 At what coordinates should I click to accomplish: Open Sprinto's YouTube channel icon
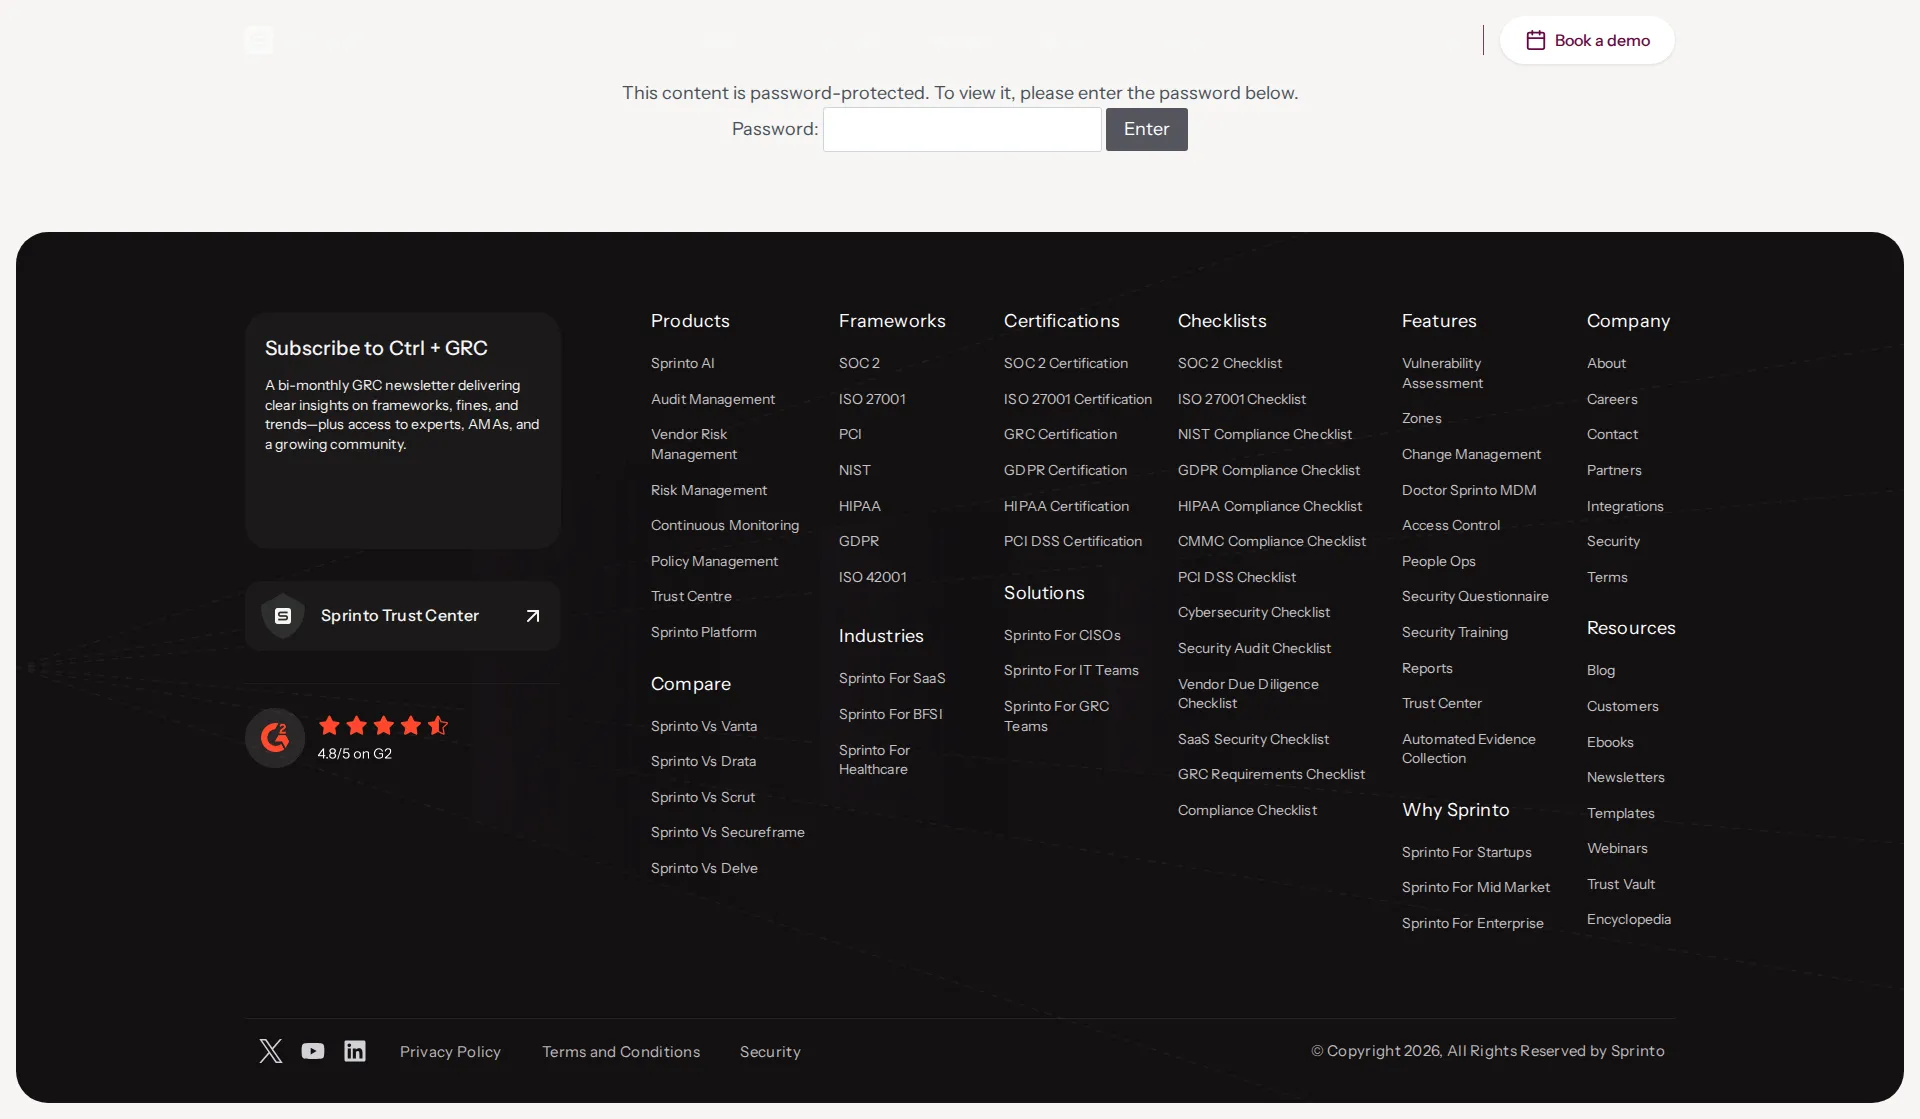click(x=313, y=1051)
